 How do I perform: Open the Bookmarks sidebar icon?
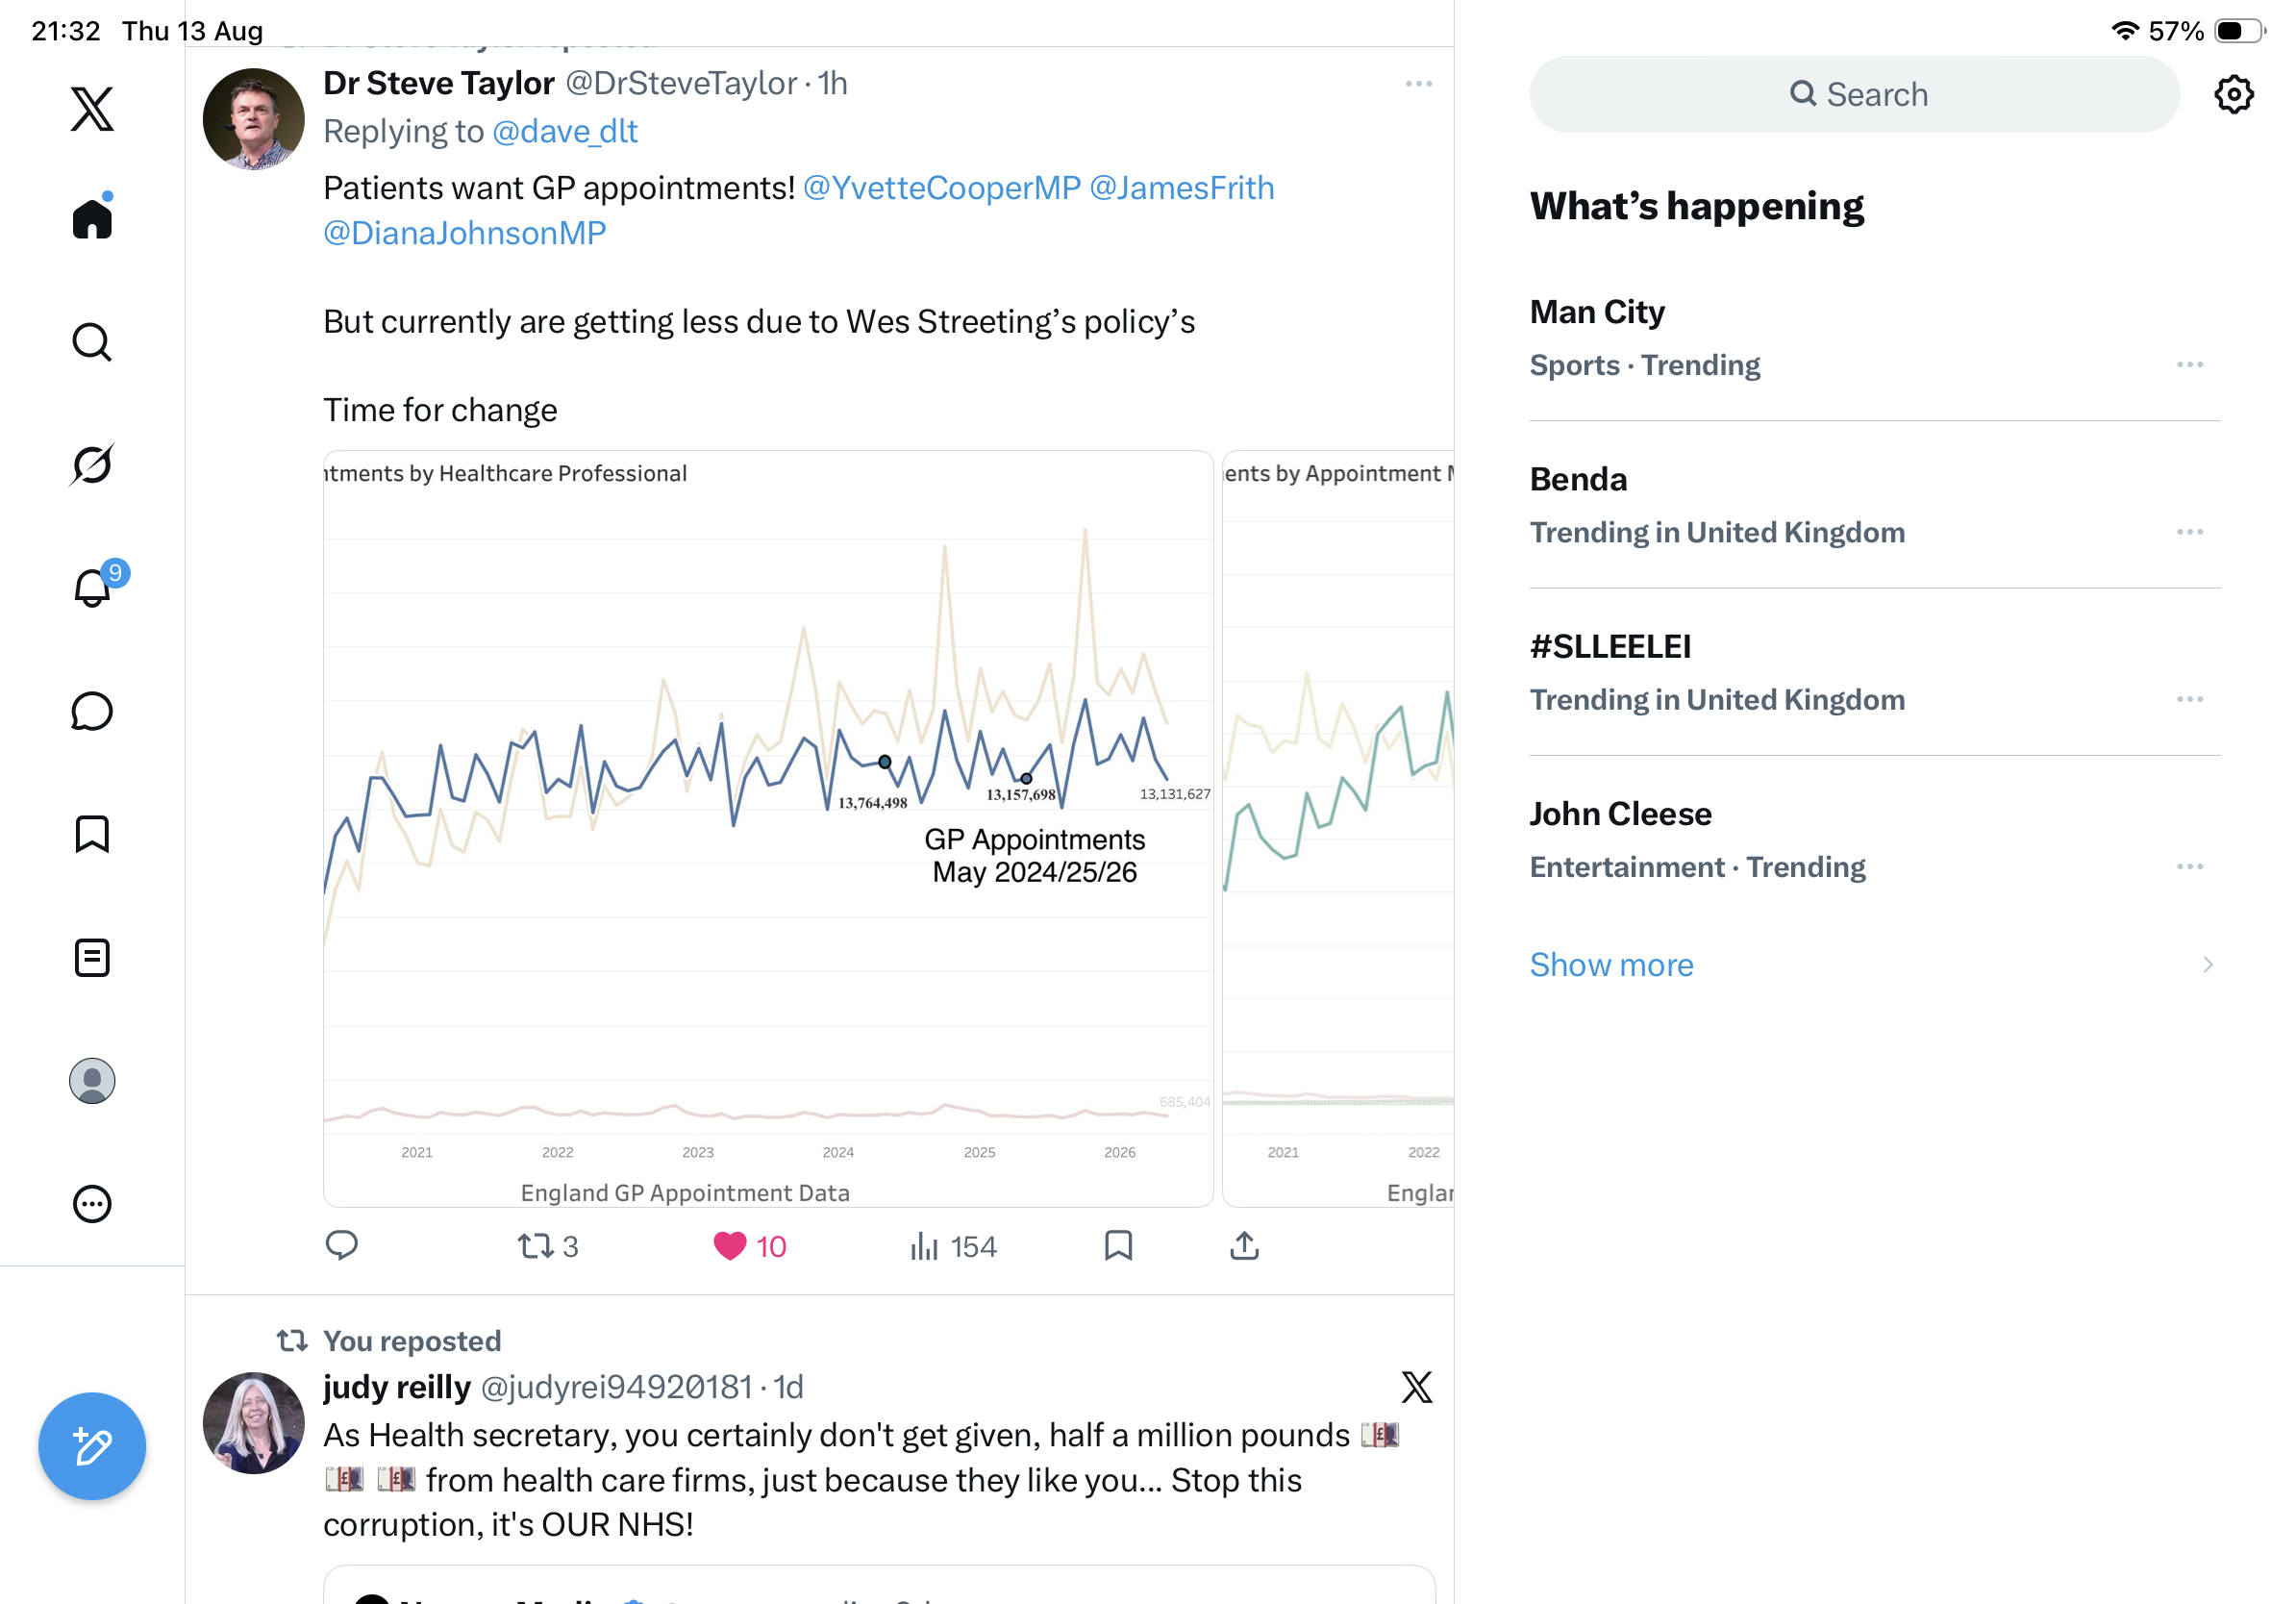pyautogui.click(x=92, y=834)
